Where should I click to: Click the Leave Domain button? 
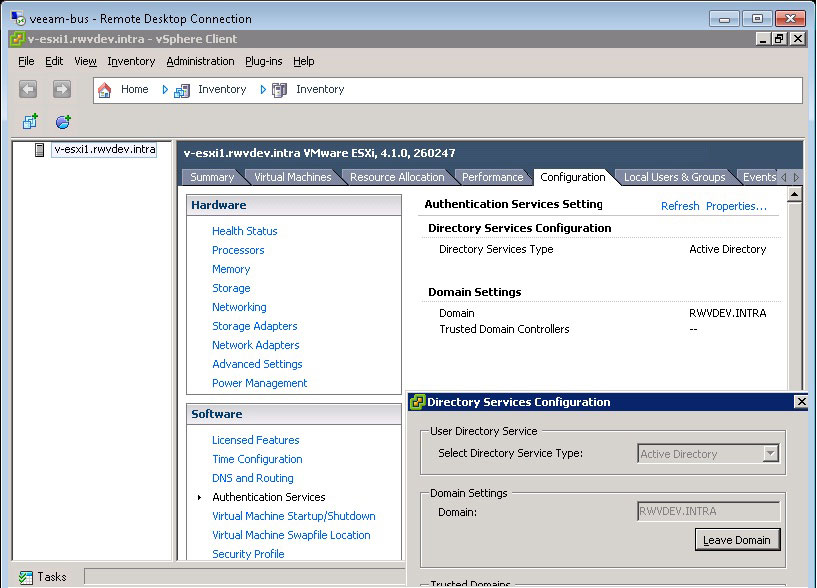[737, 540]
